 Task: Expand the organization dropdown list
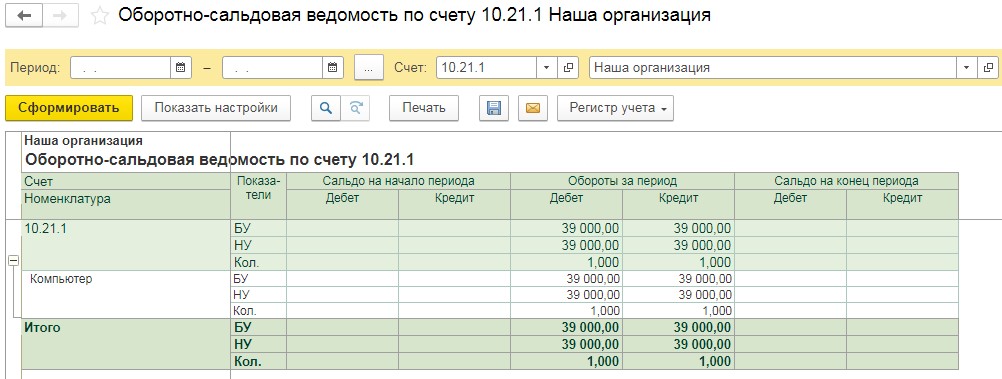tap(966, 67)
